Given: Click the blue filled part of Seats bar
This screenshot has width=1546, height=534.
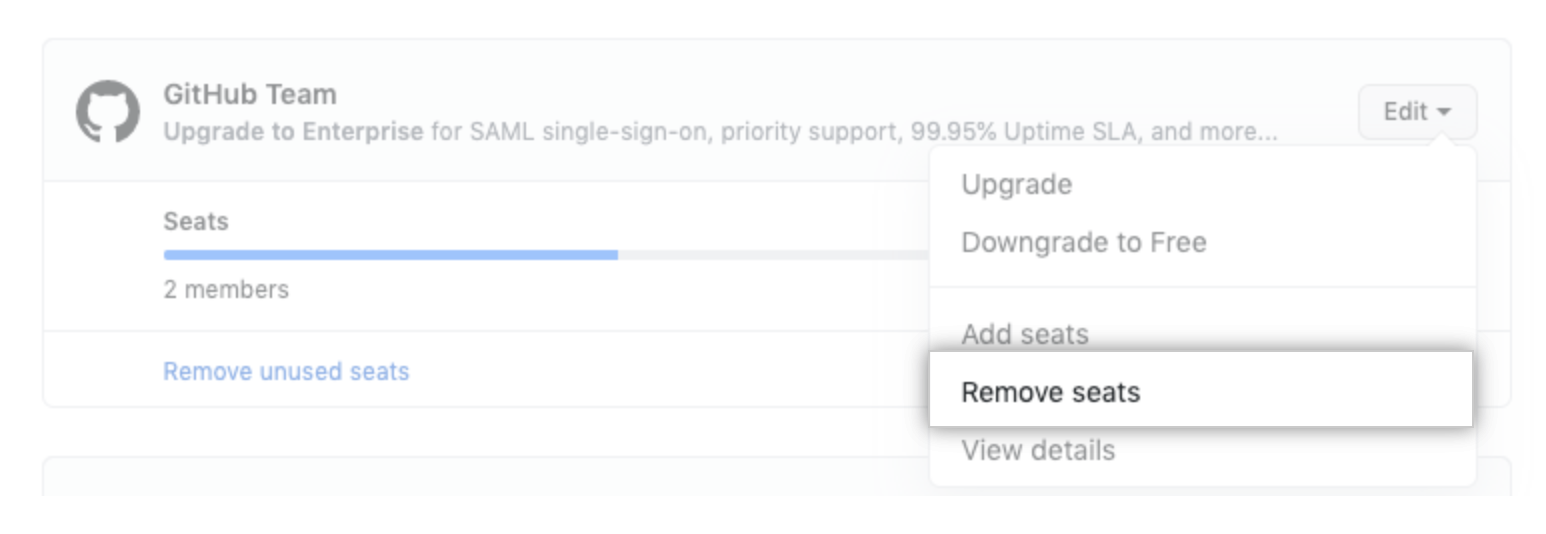Looking at the screenshot, I should (x=391, y=255).
